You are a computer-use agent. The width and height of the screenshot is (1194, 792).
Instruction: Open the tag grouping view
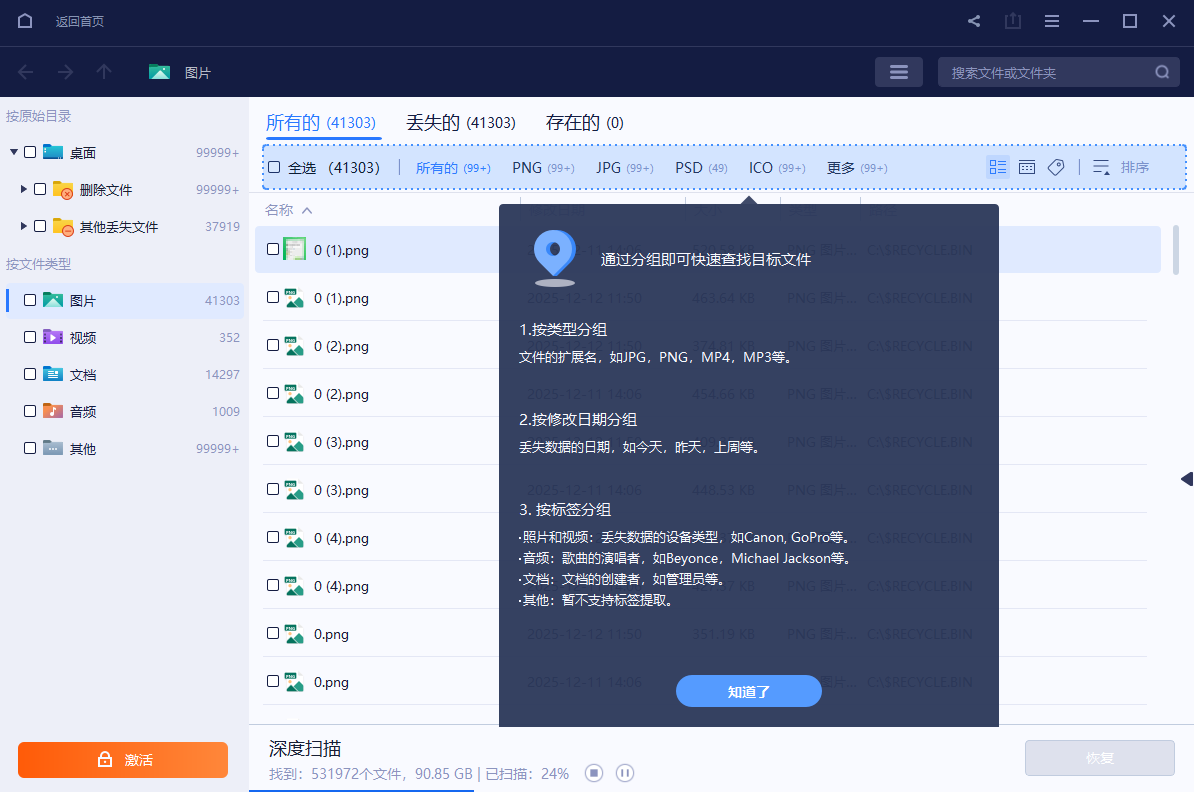coord(1056,167)
